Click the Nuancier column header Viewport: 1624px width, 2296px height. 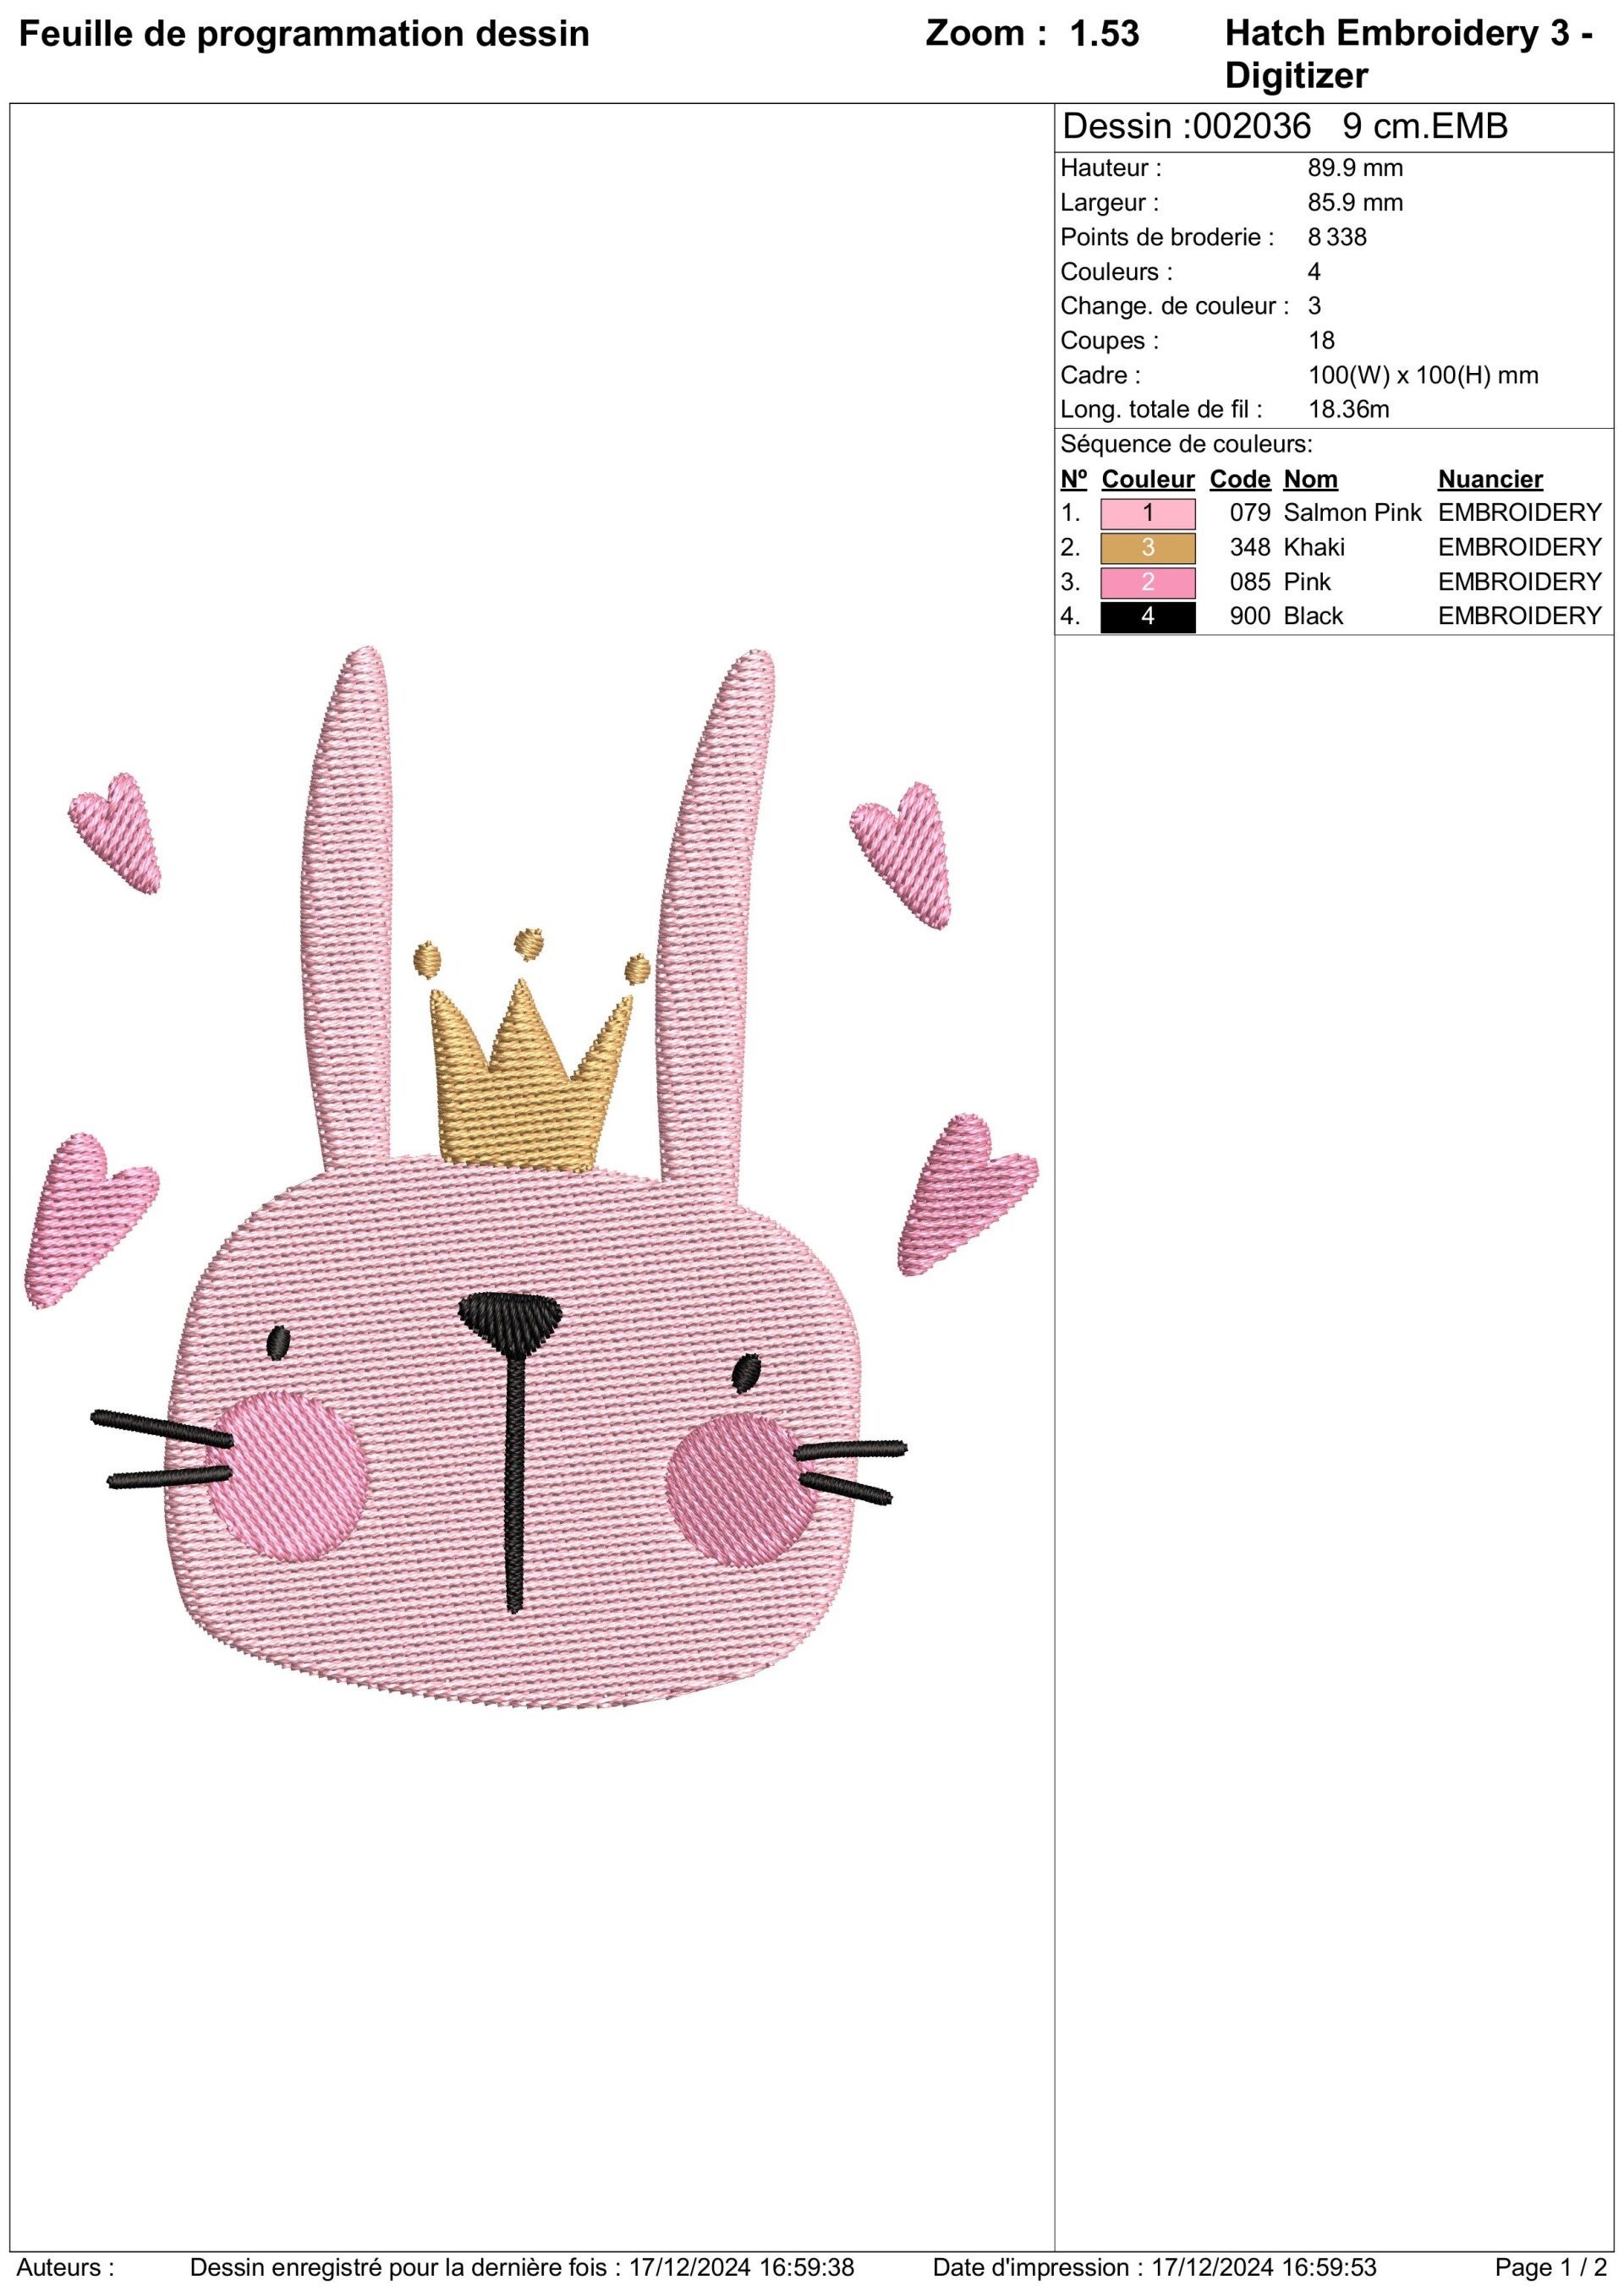(1489, 479)
